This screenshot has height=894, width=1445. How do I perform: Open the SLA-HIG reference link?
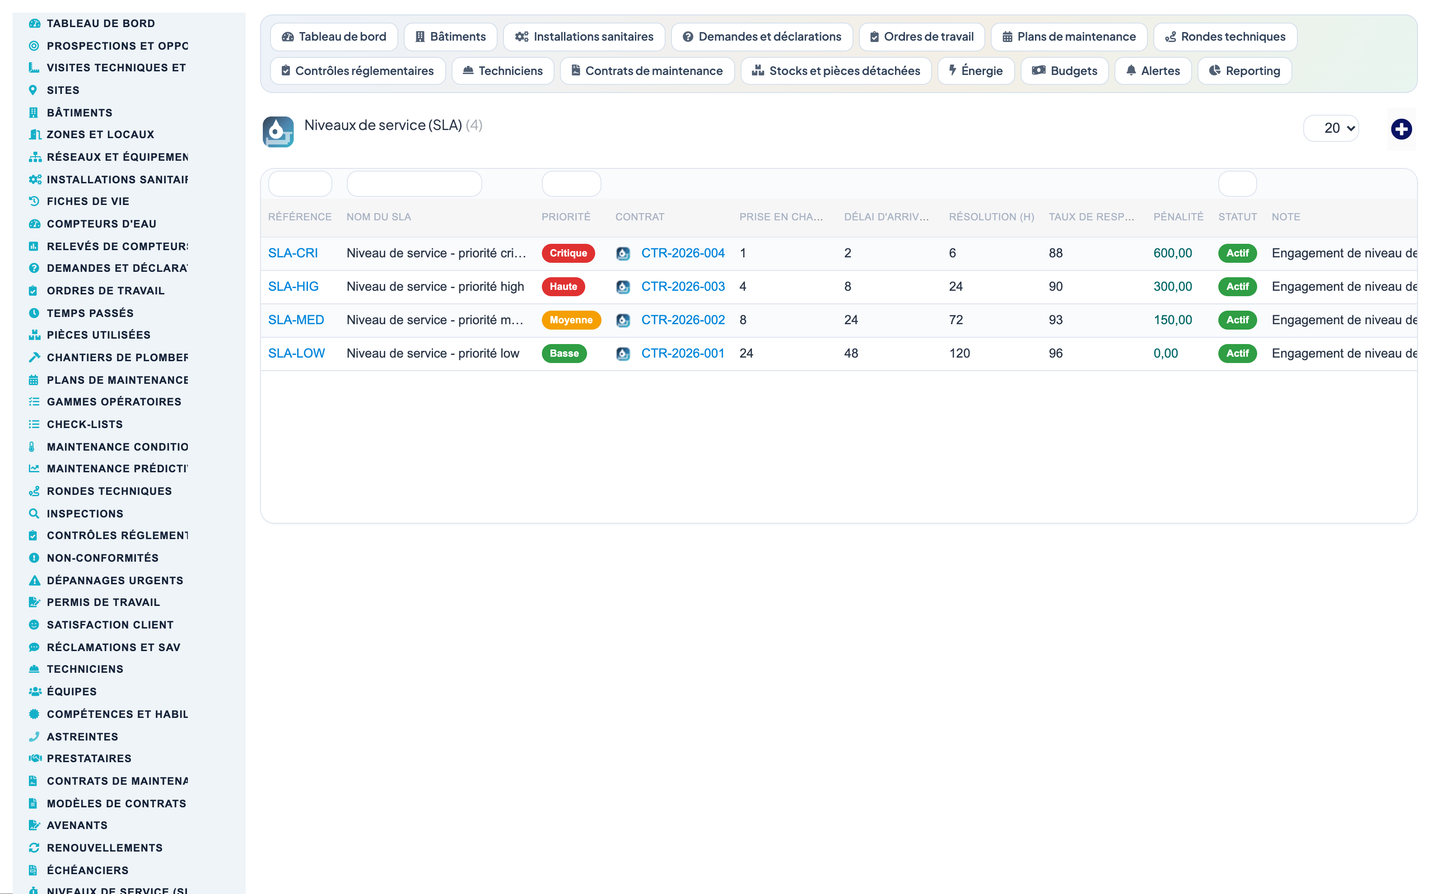tap(293, 286)
